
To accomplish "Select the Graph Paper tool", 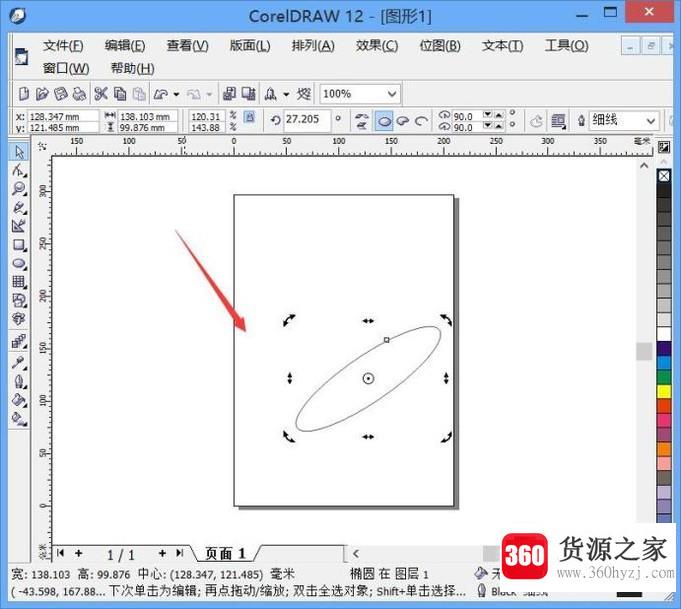I will click(x=19, y=282).
